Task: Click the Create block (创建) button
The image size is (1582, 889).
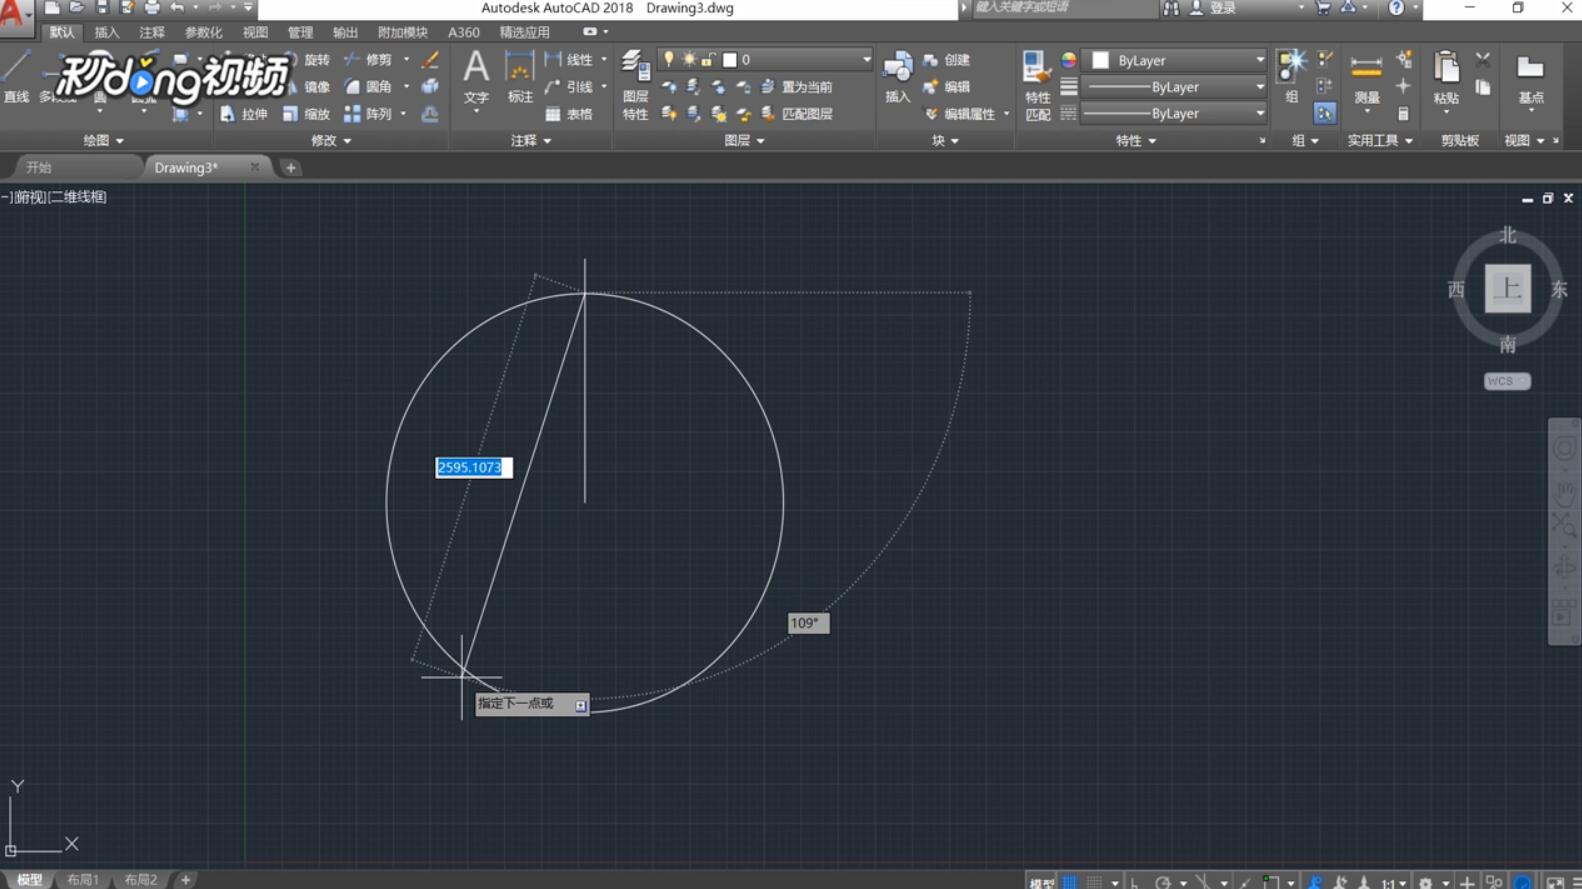Action: pos(947,60)
